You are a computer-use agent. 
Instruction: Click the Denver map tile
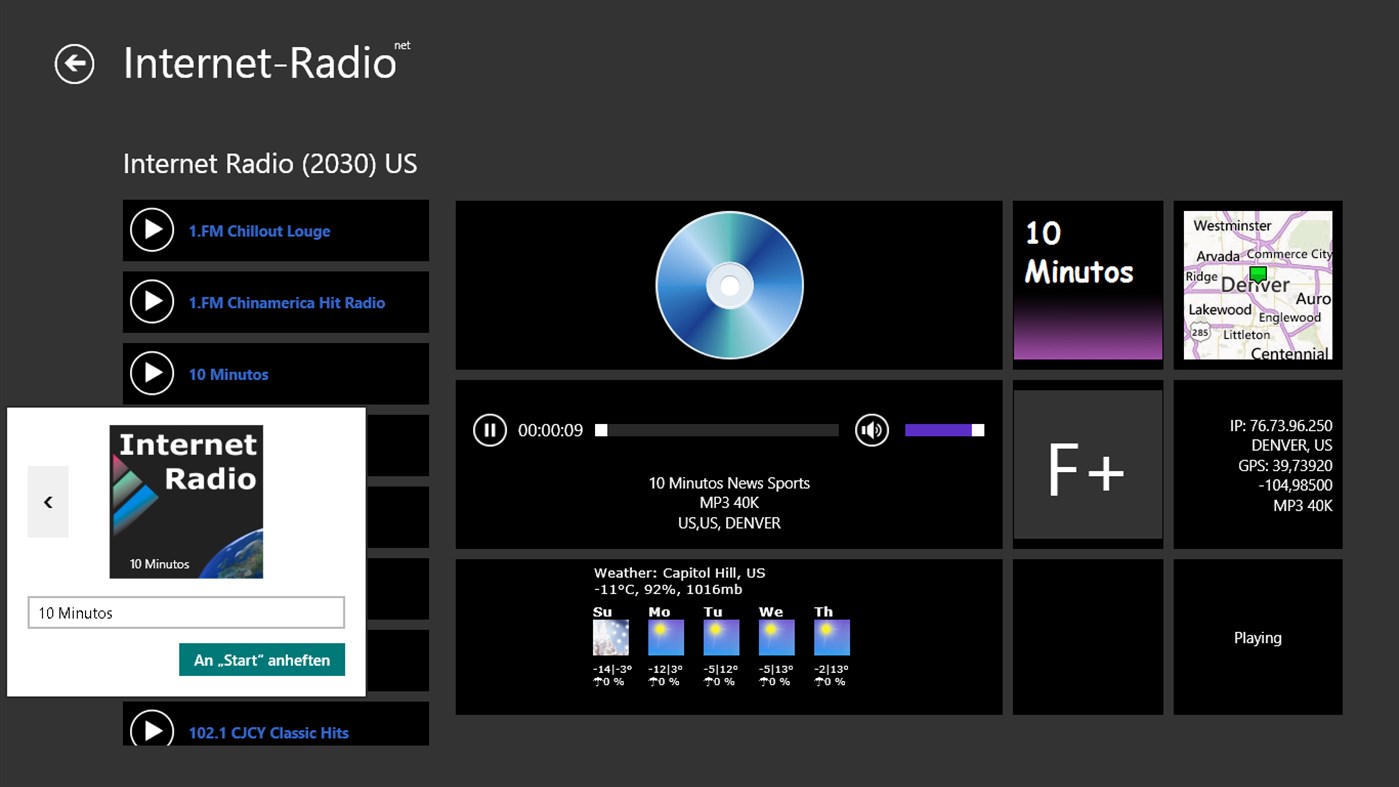[1257, 284]
